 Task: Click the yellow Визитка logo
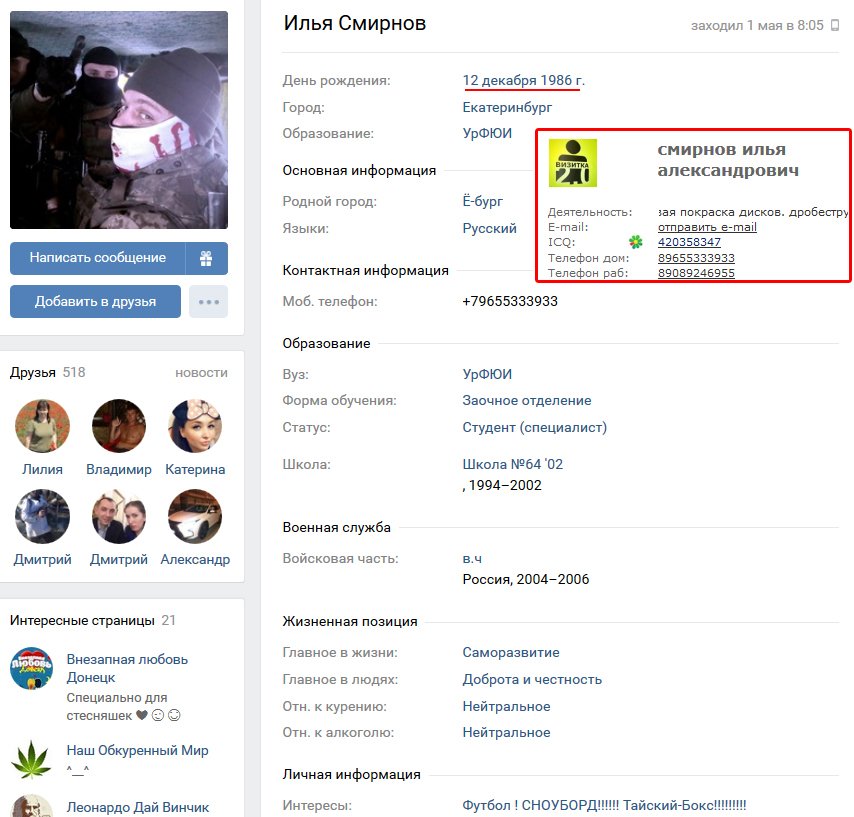[x=572, y=163]
